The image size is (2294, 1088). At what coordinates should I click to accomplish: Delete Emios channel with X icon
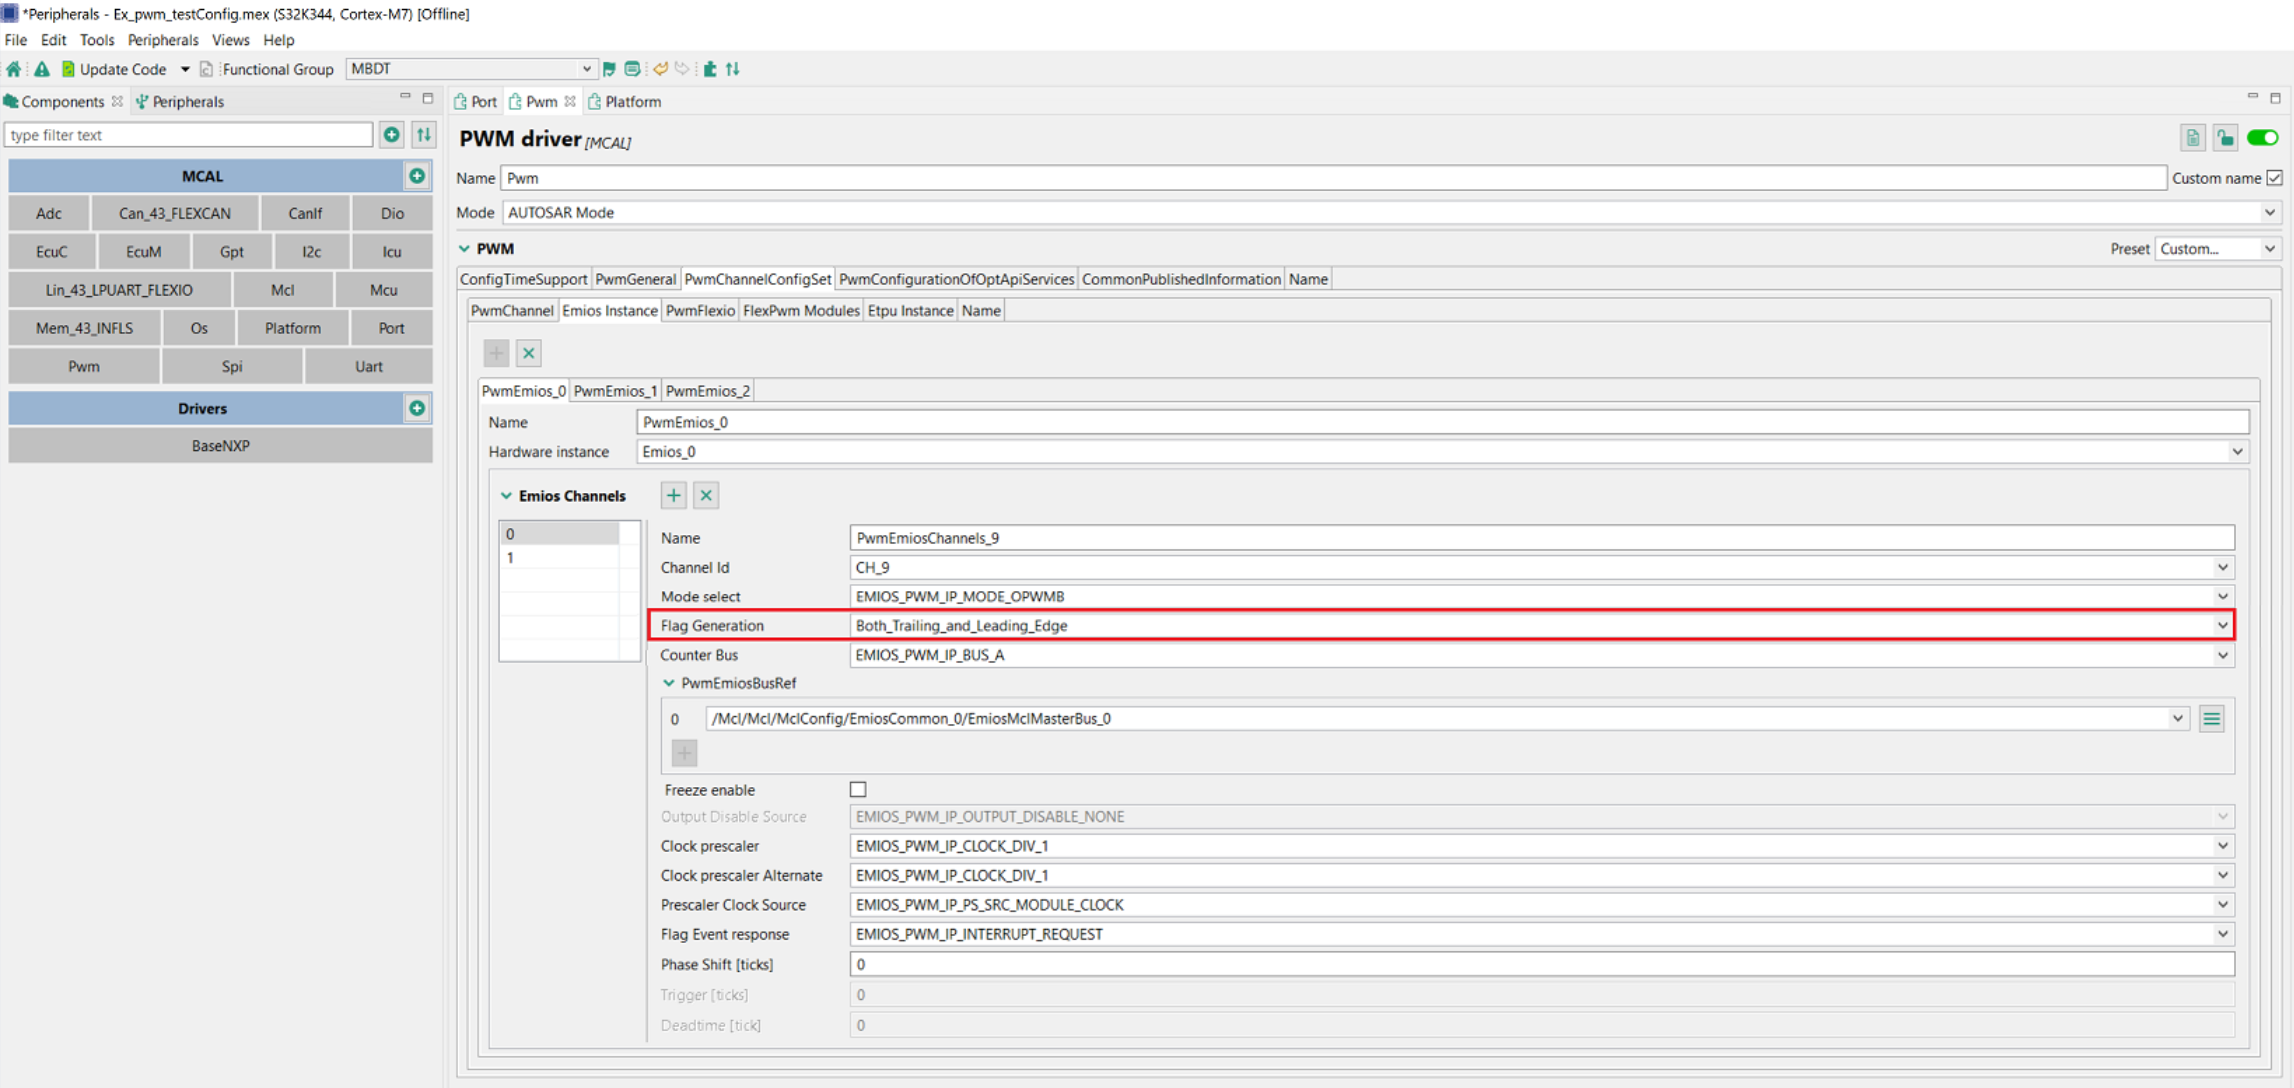[x=706, y=495]
